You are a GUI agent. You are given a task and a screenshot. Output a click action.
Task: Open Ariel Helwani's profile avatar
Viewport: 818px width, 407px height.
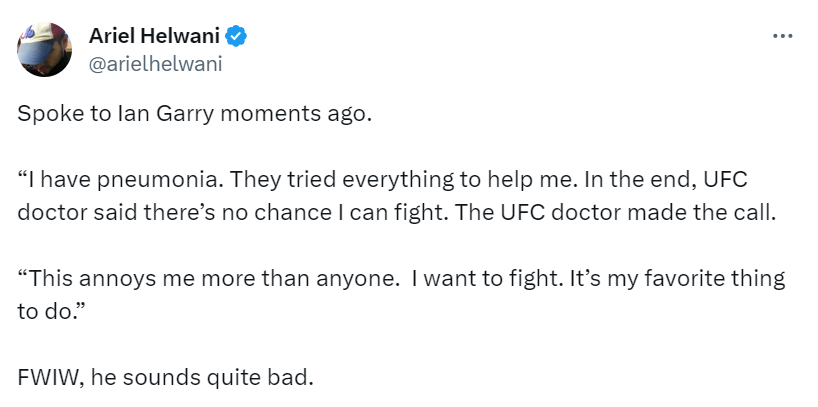45,49
